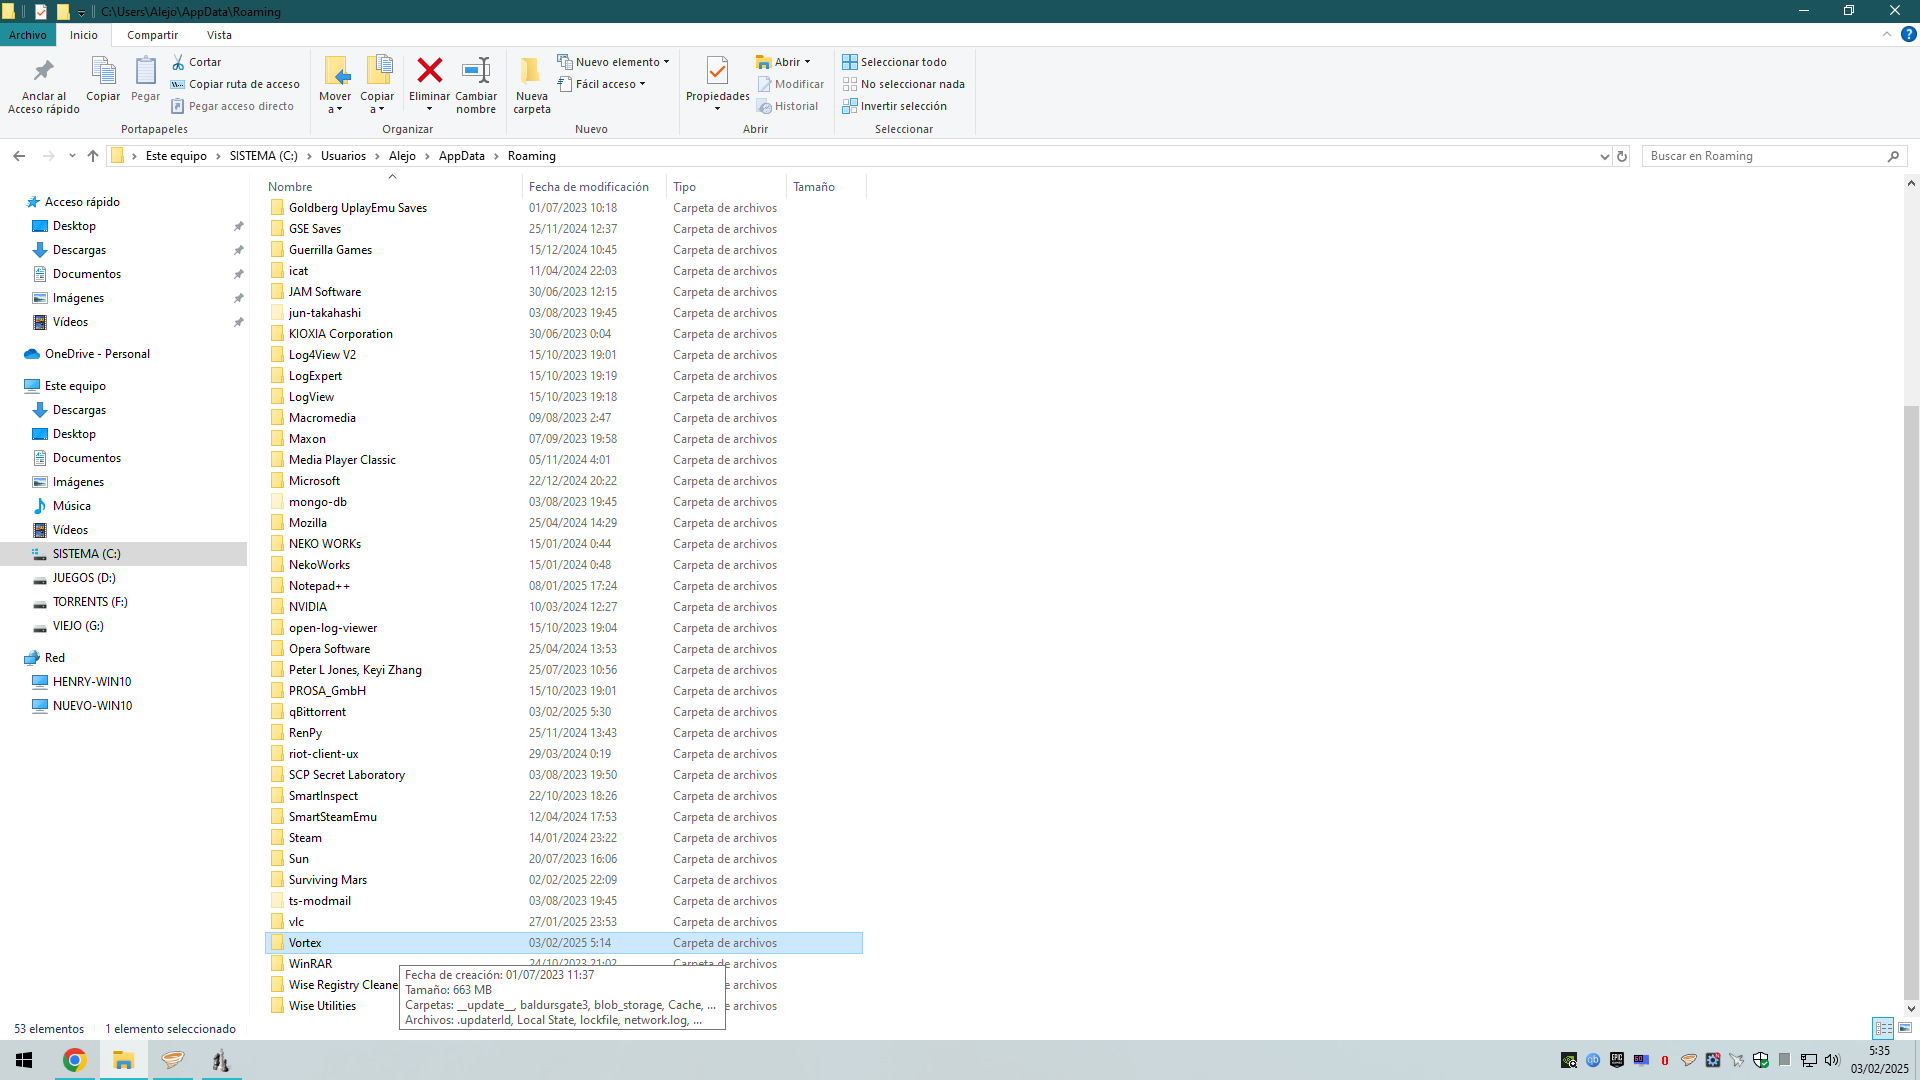Image resolution: width=1920 pixels, height=1080 pixels.
Task: Select HENRY-WIN10 network computer
Action: point(92,682)
